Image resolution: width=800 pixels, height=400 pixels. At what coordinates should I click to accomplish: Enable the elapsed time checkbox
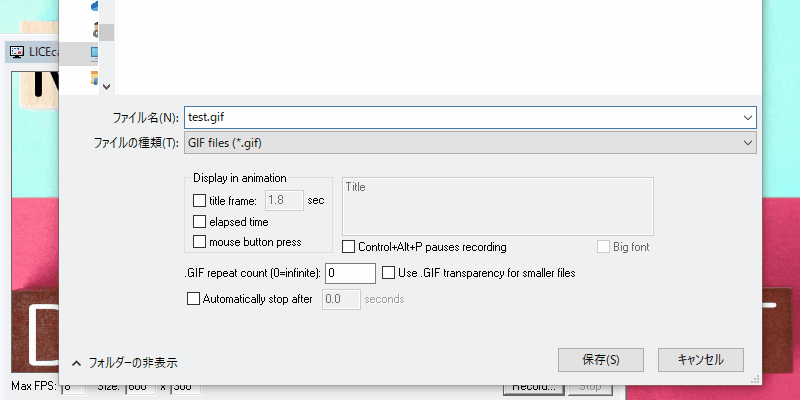[x=199, y=222]
